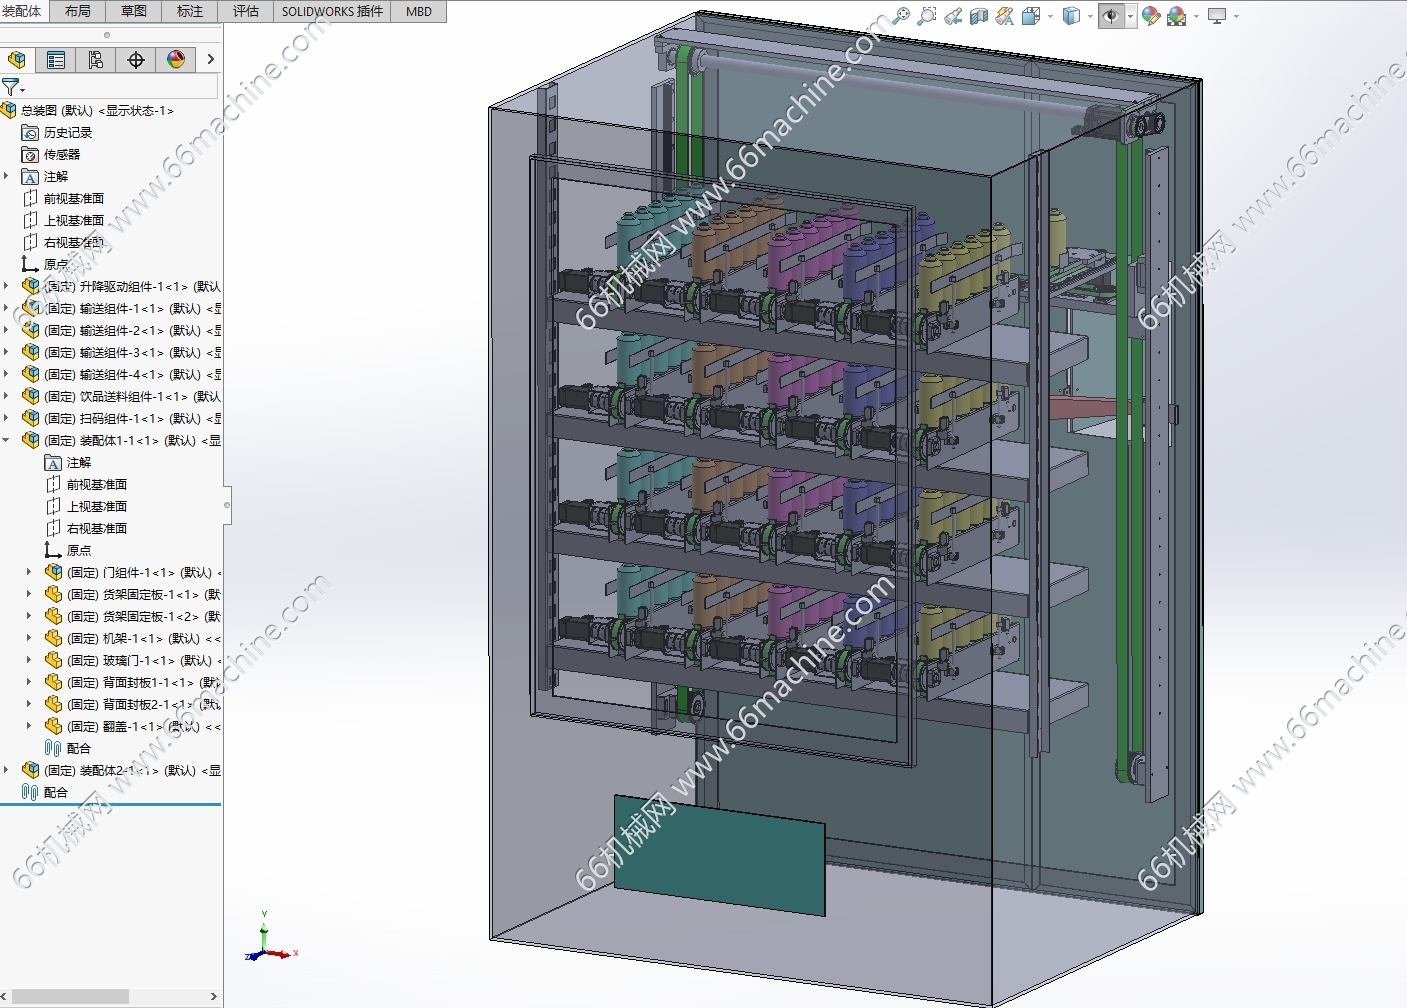Image resolution: width=1407 pixels, height=1008 pixels.
Task: Open the FeatureManager design tree tab
Action: coord(17,60)
